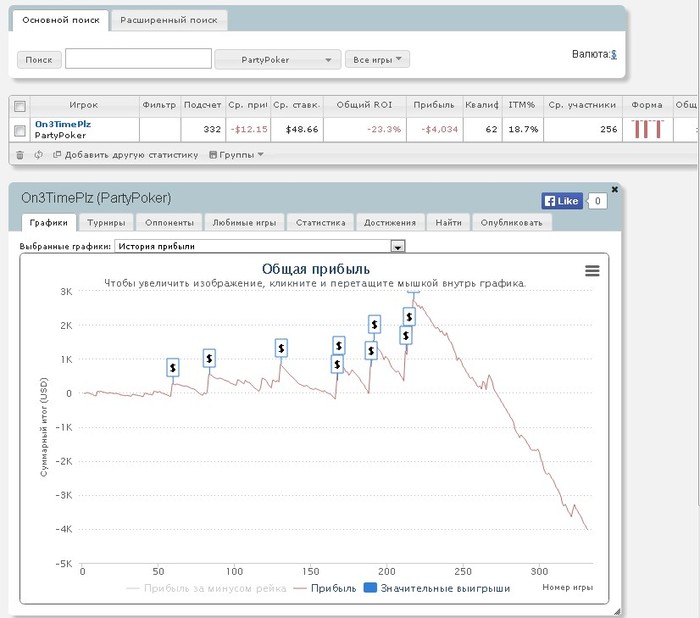Click the Like count box showing 0

click(597, 201)
